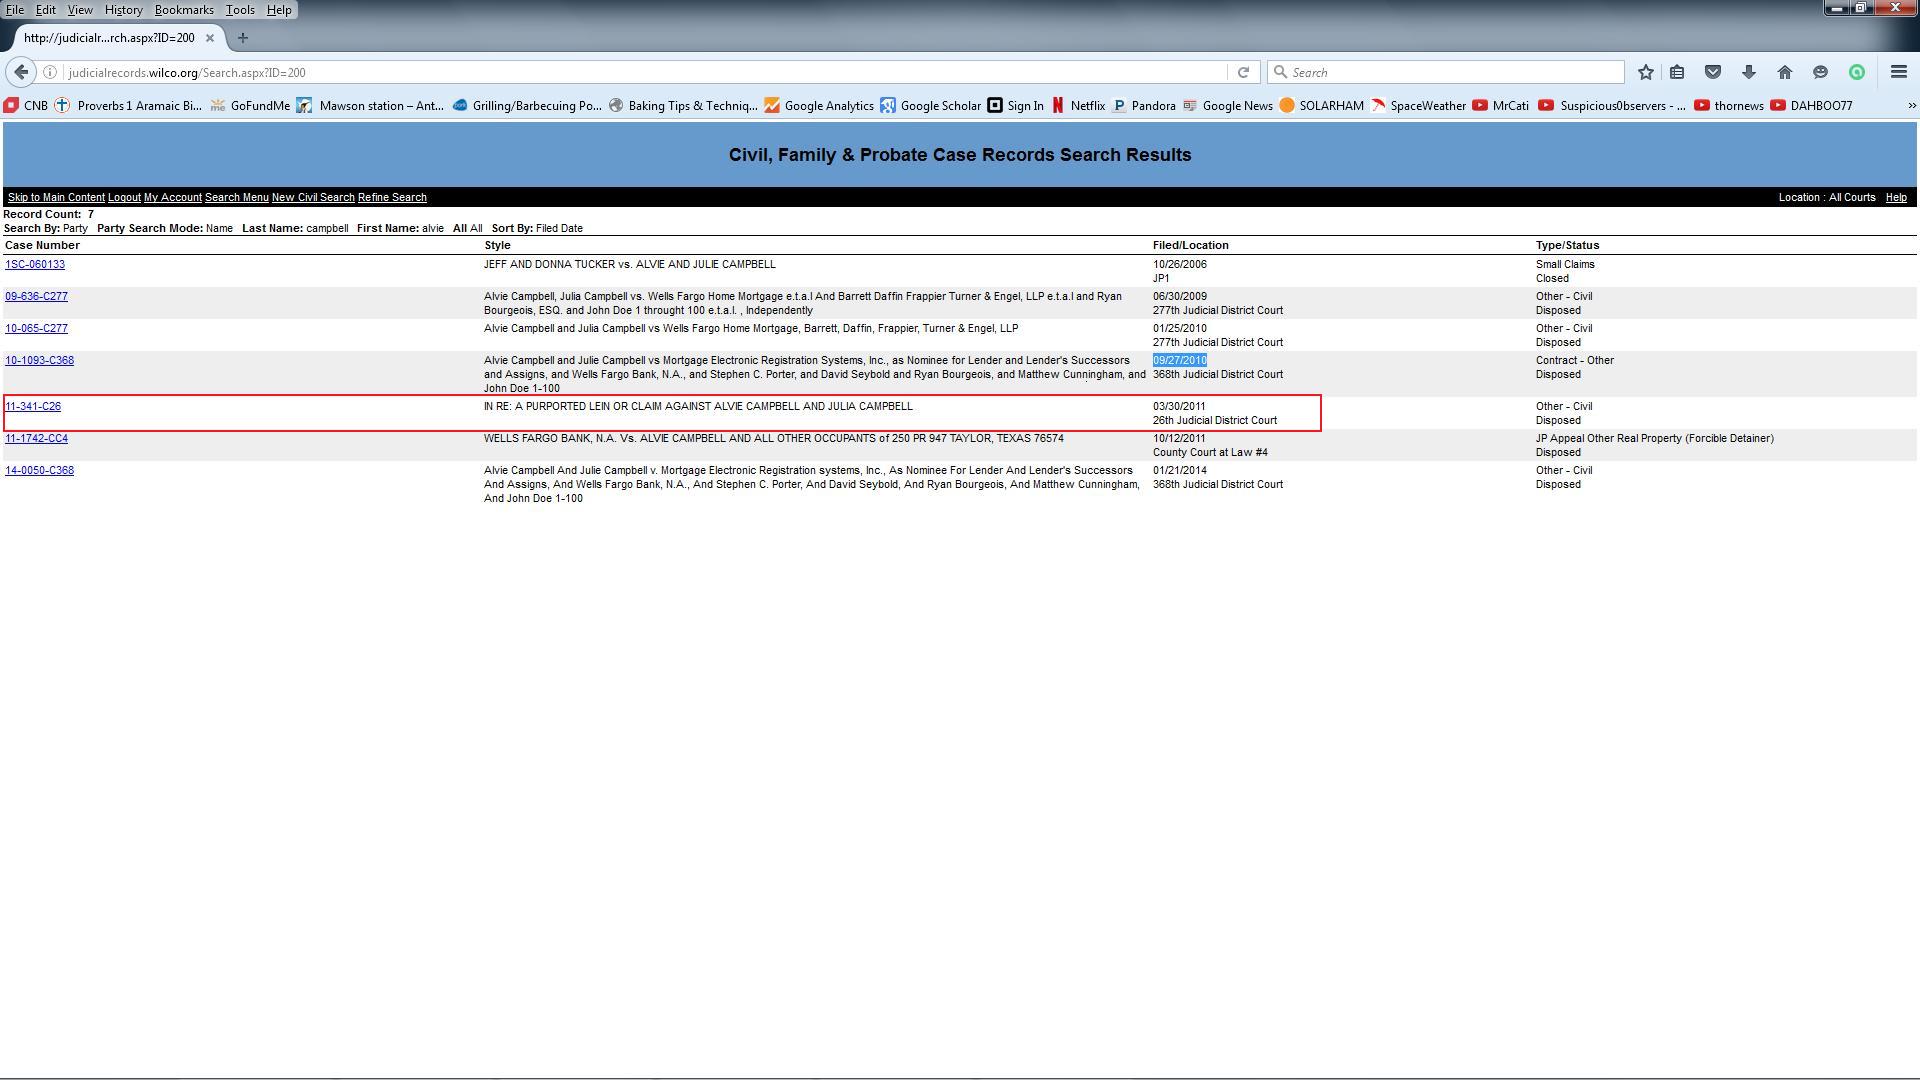This screenshot has width=1920, height=1080.
Task: Open case 14-0050-C368 link
Action: point(39,471)
